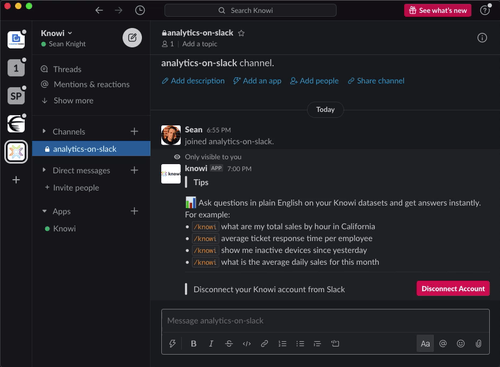Compose a new message
This screenshot has width=500, height=367.
point(132,37)
